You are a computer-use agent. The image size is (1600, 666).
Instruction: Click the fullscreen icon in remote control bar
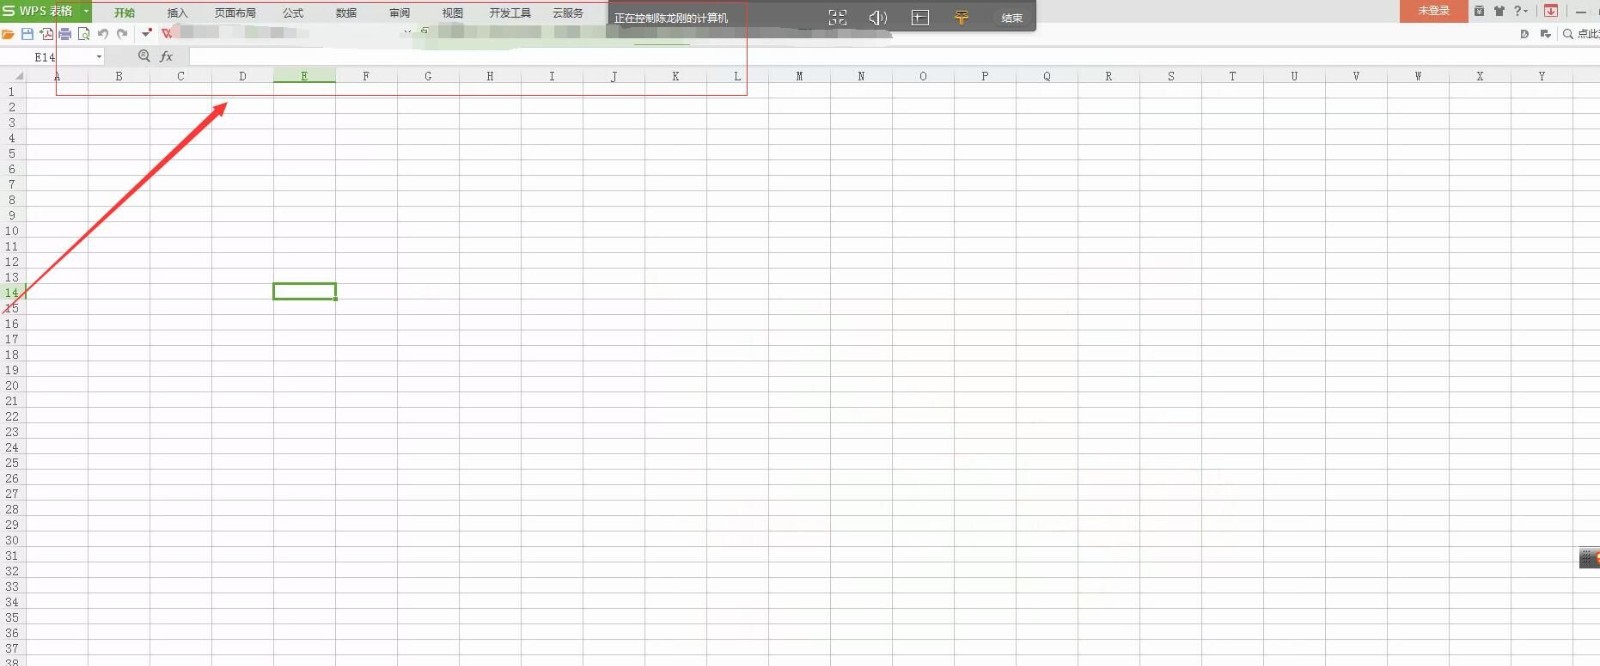point(837,17)
